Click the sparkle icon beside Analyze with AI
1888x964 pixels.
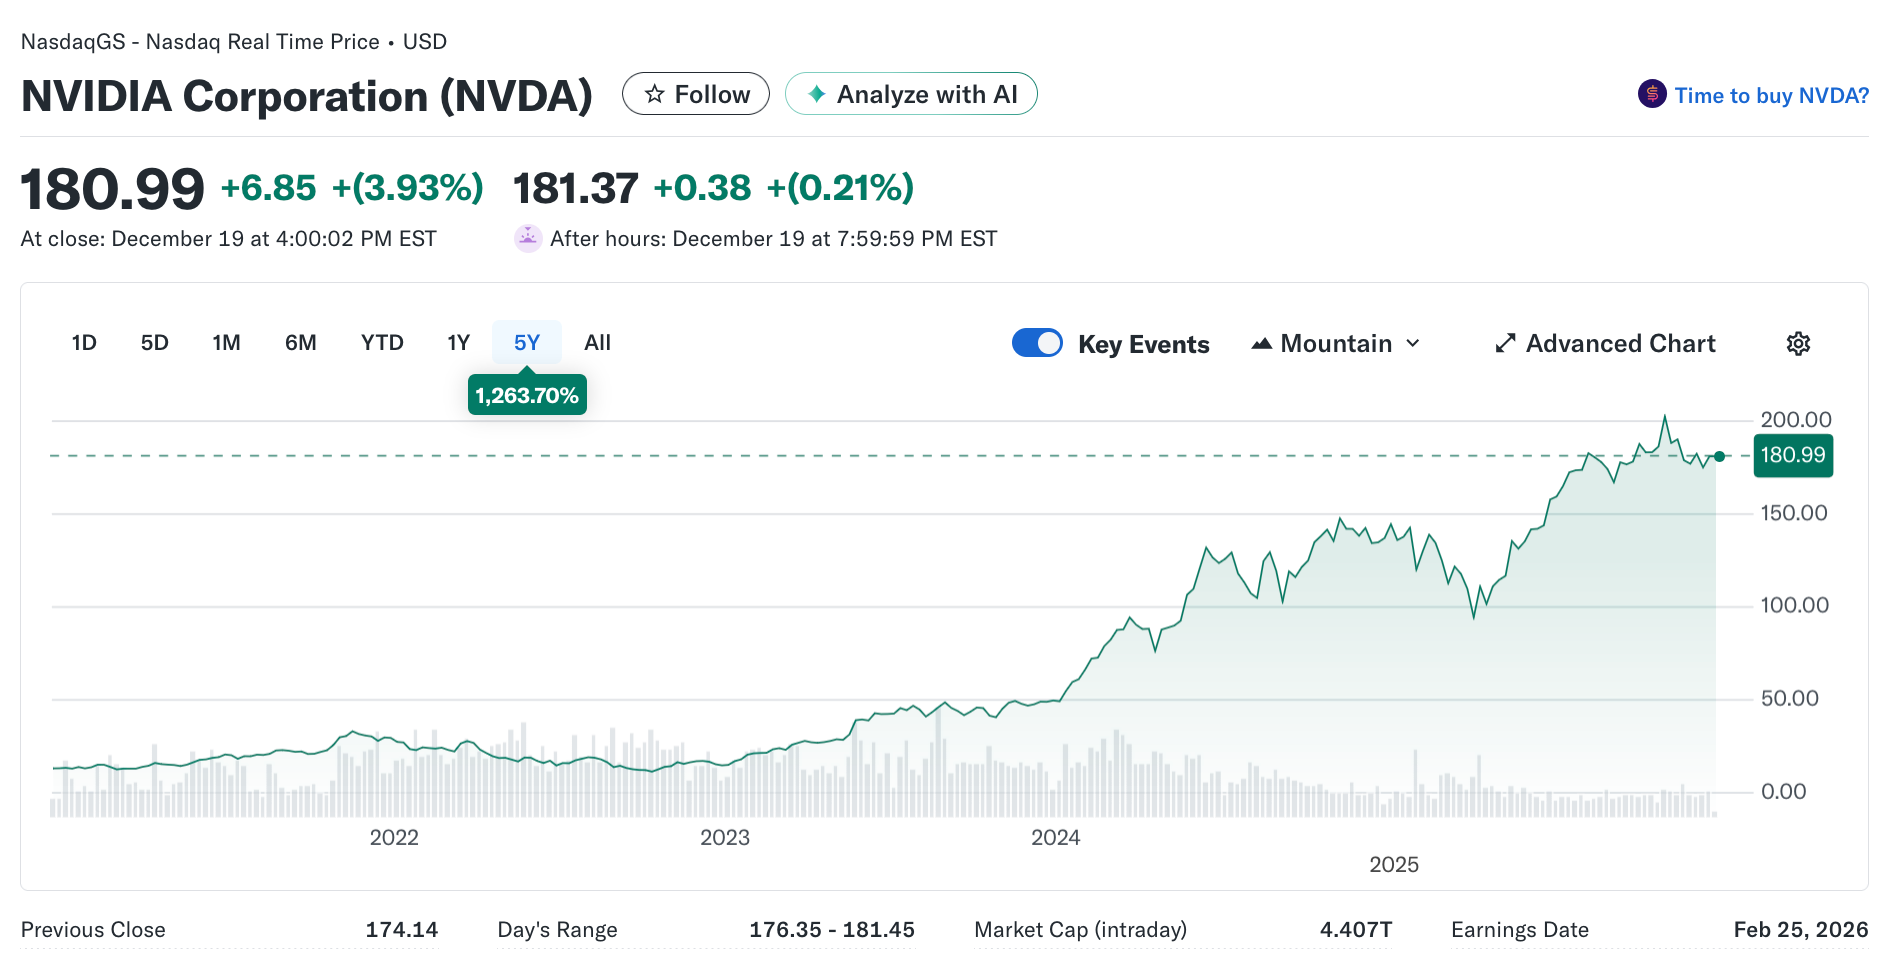[x=816, y=94]
